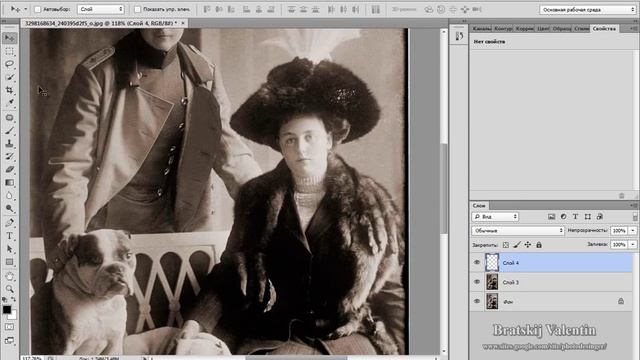
Task: Toggle lock transparent pixels
Action: (506, 245)
